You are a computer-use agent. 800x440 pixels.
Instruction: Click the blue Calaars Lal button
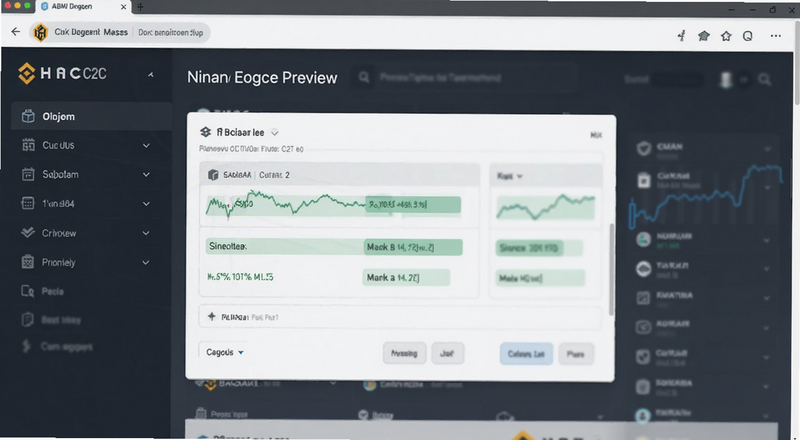[x=526, y=354]
